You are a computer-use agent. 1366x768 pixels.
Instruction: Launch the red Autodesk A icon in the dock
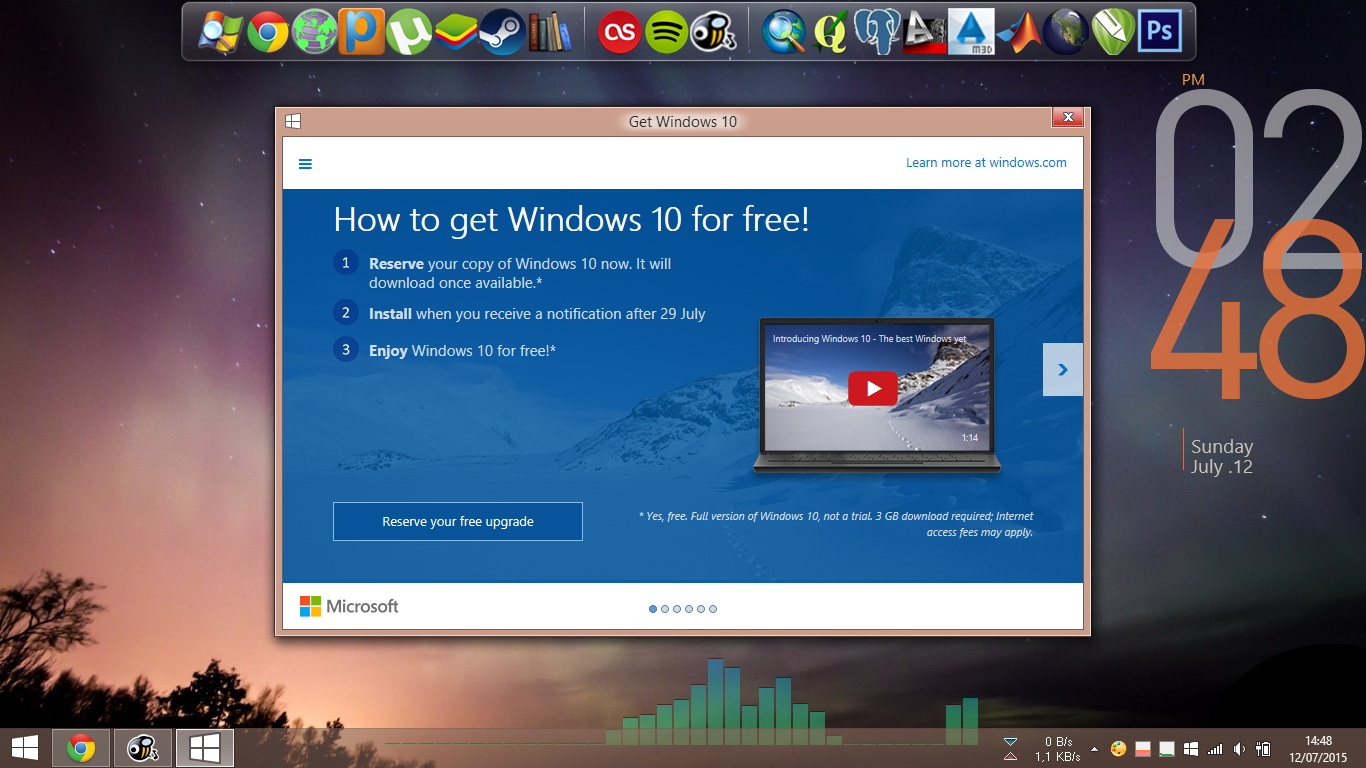click(x=925, y=32)
